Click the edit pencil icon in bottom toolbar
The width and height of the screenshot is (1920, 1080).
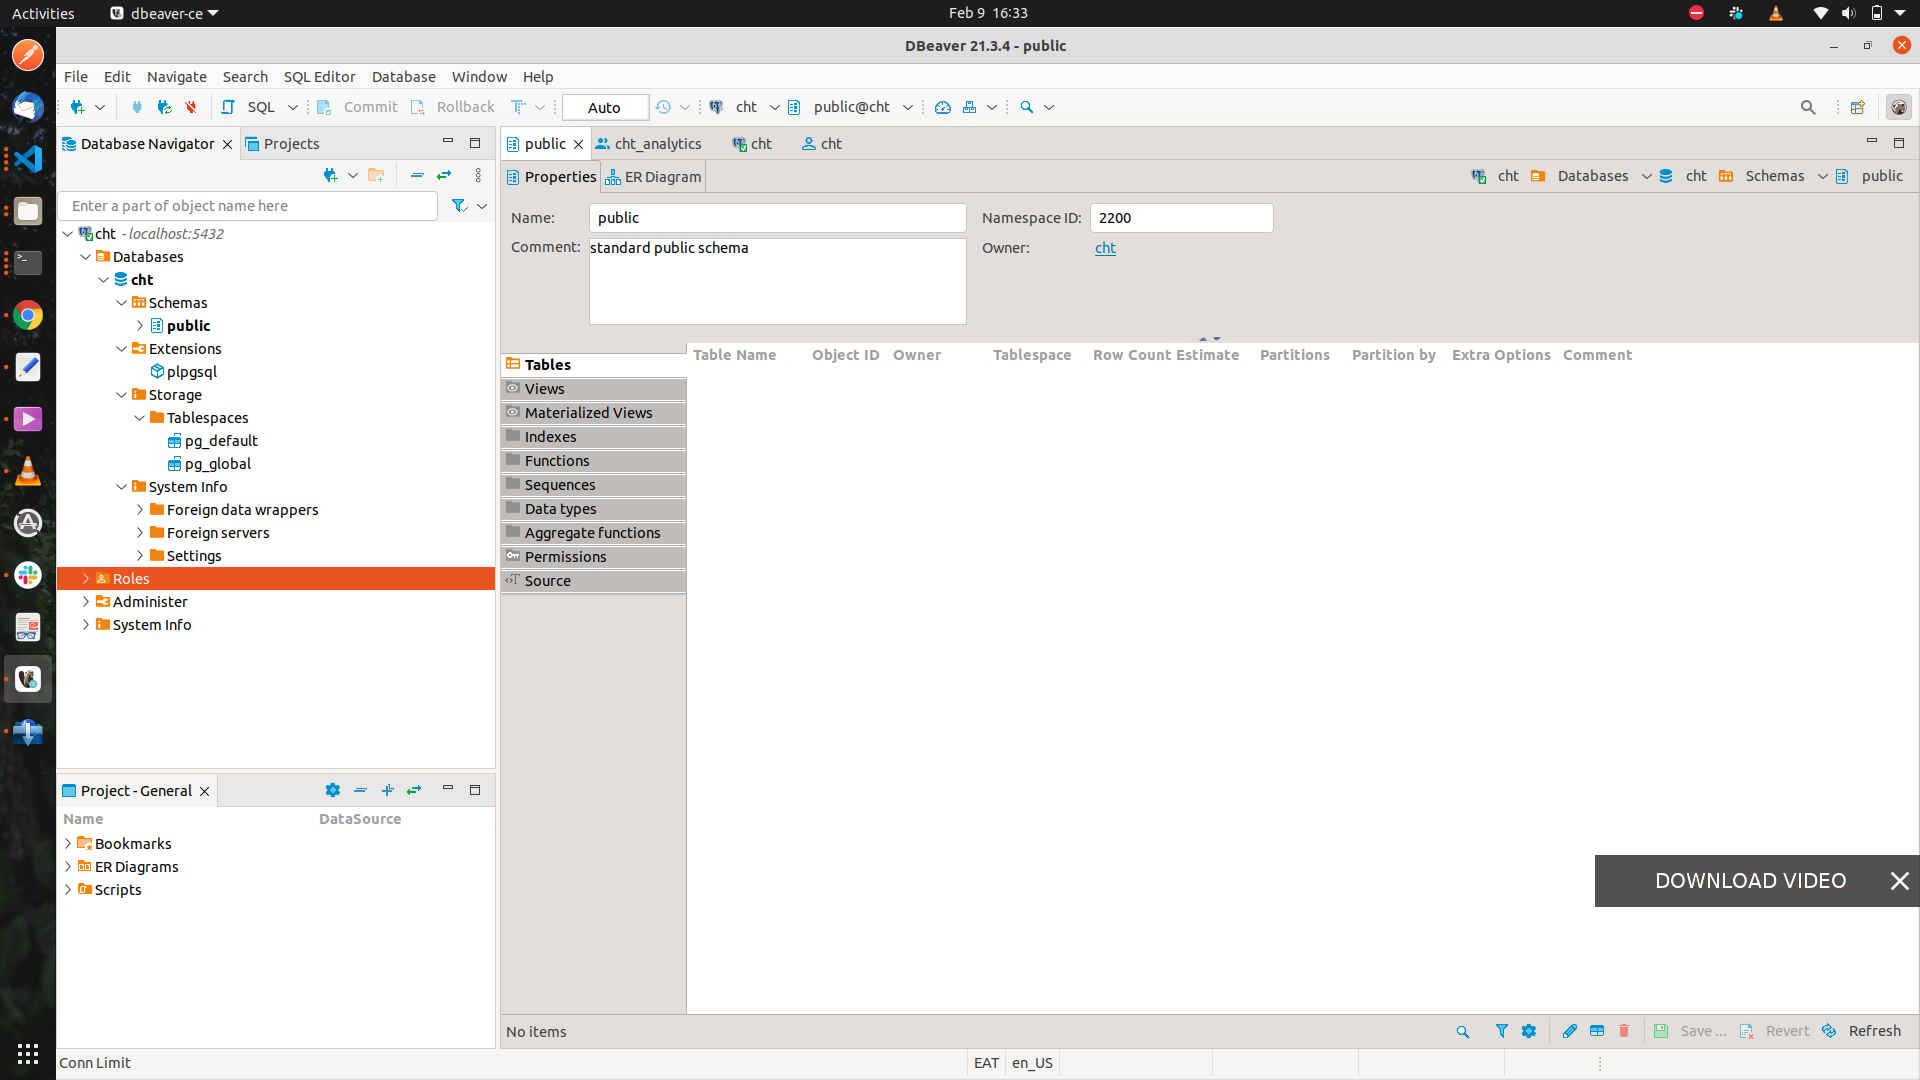tap(1569, 1031)
